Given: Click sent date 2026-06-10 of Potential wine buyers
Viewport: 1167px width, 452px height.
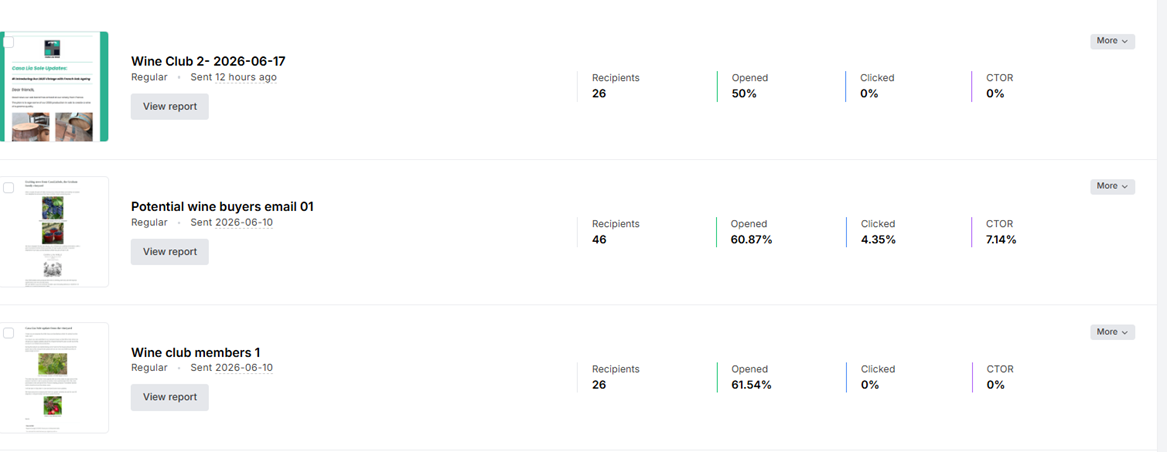Looking at the screenshot, I should (243, 222).
